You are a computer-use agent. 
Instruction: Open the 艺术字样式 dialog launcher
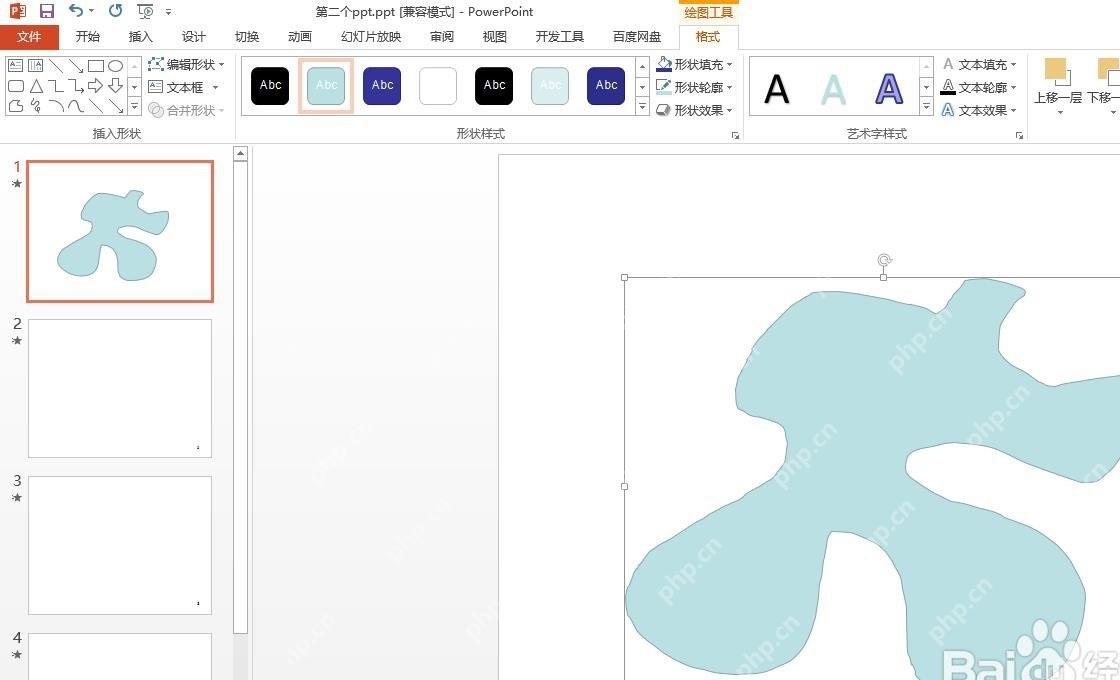tap(1019, 135)
